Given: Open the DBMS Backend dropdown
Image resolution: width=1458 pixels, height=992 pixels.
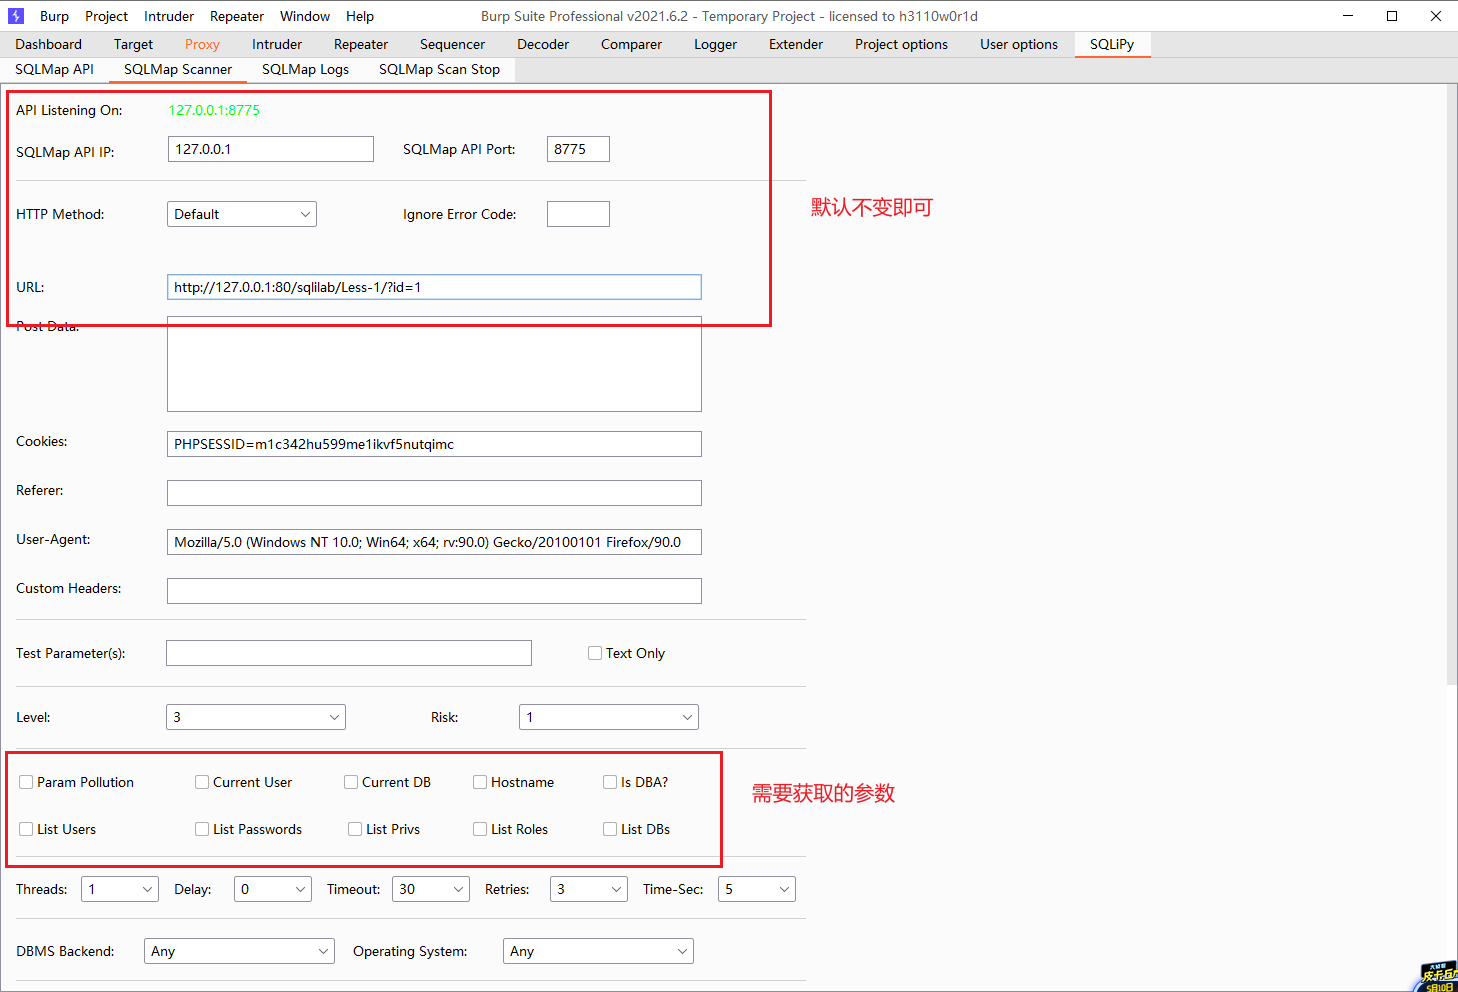Looking at the screenshot, I should 239,951.
